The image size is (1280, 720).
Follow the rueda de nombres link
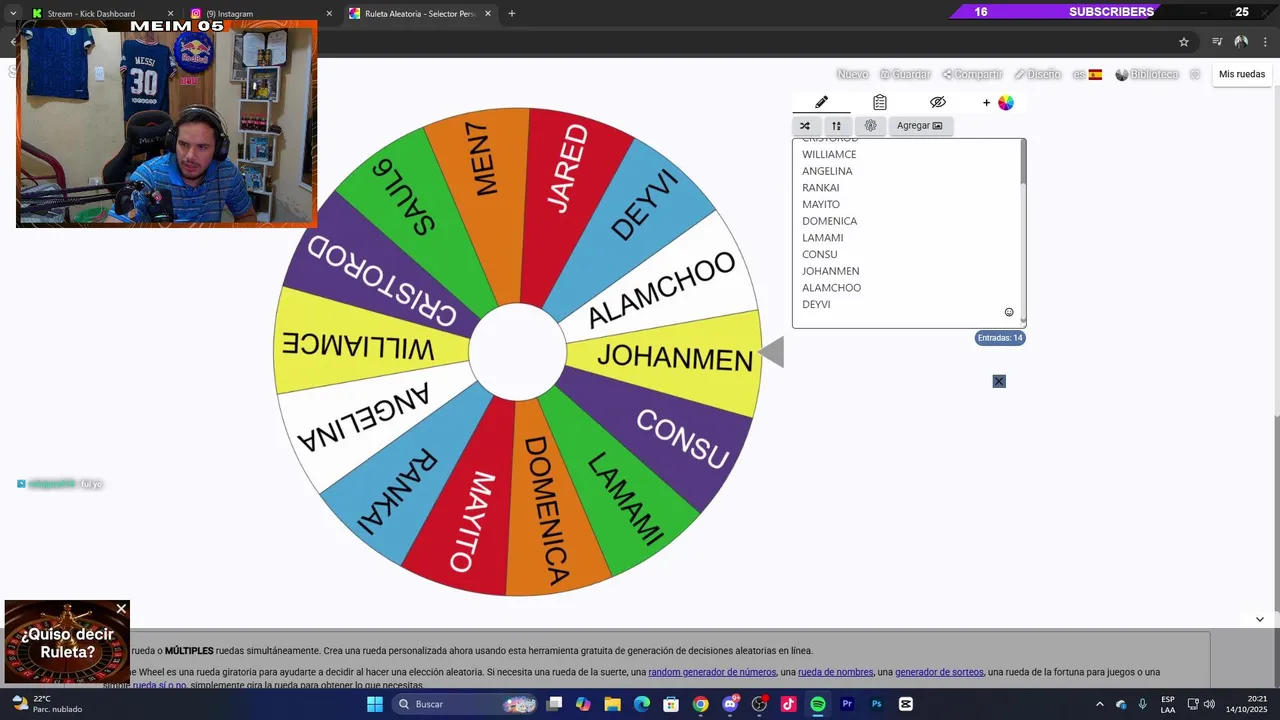click(x=835, y=672)
